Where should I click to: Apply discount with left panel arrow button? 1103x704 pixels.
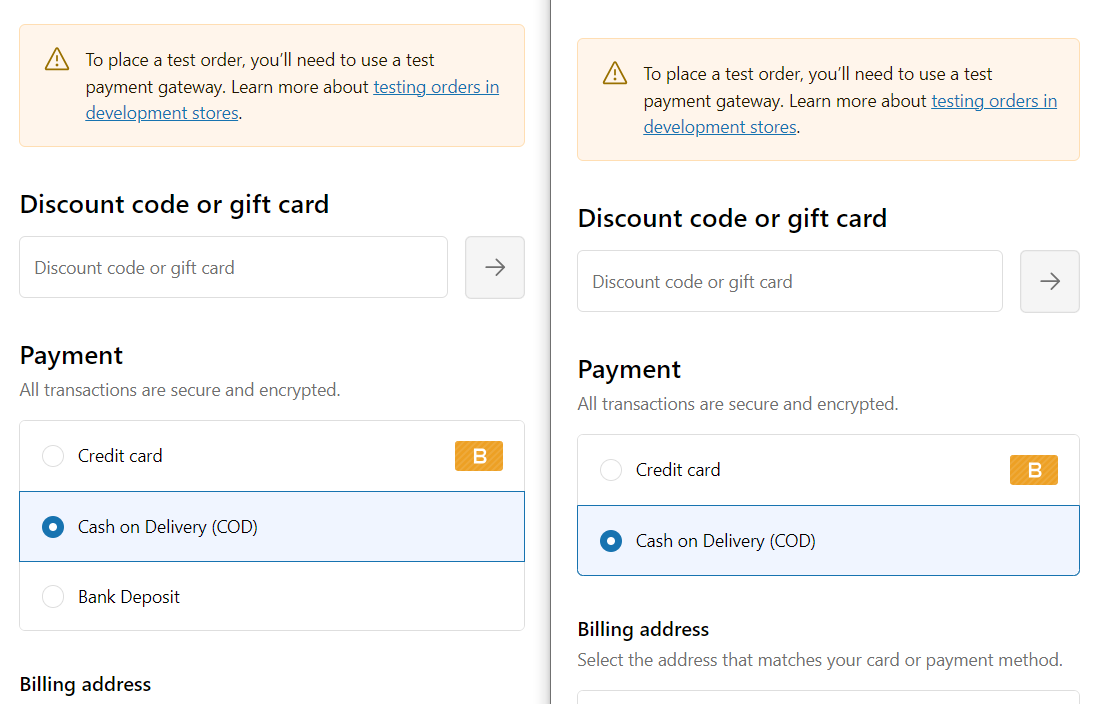(x=495, y=267)
